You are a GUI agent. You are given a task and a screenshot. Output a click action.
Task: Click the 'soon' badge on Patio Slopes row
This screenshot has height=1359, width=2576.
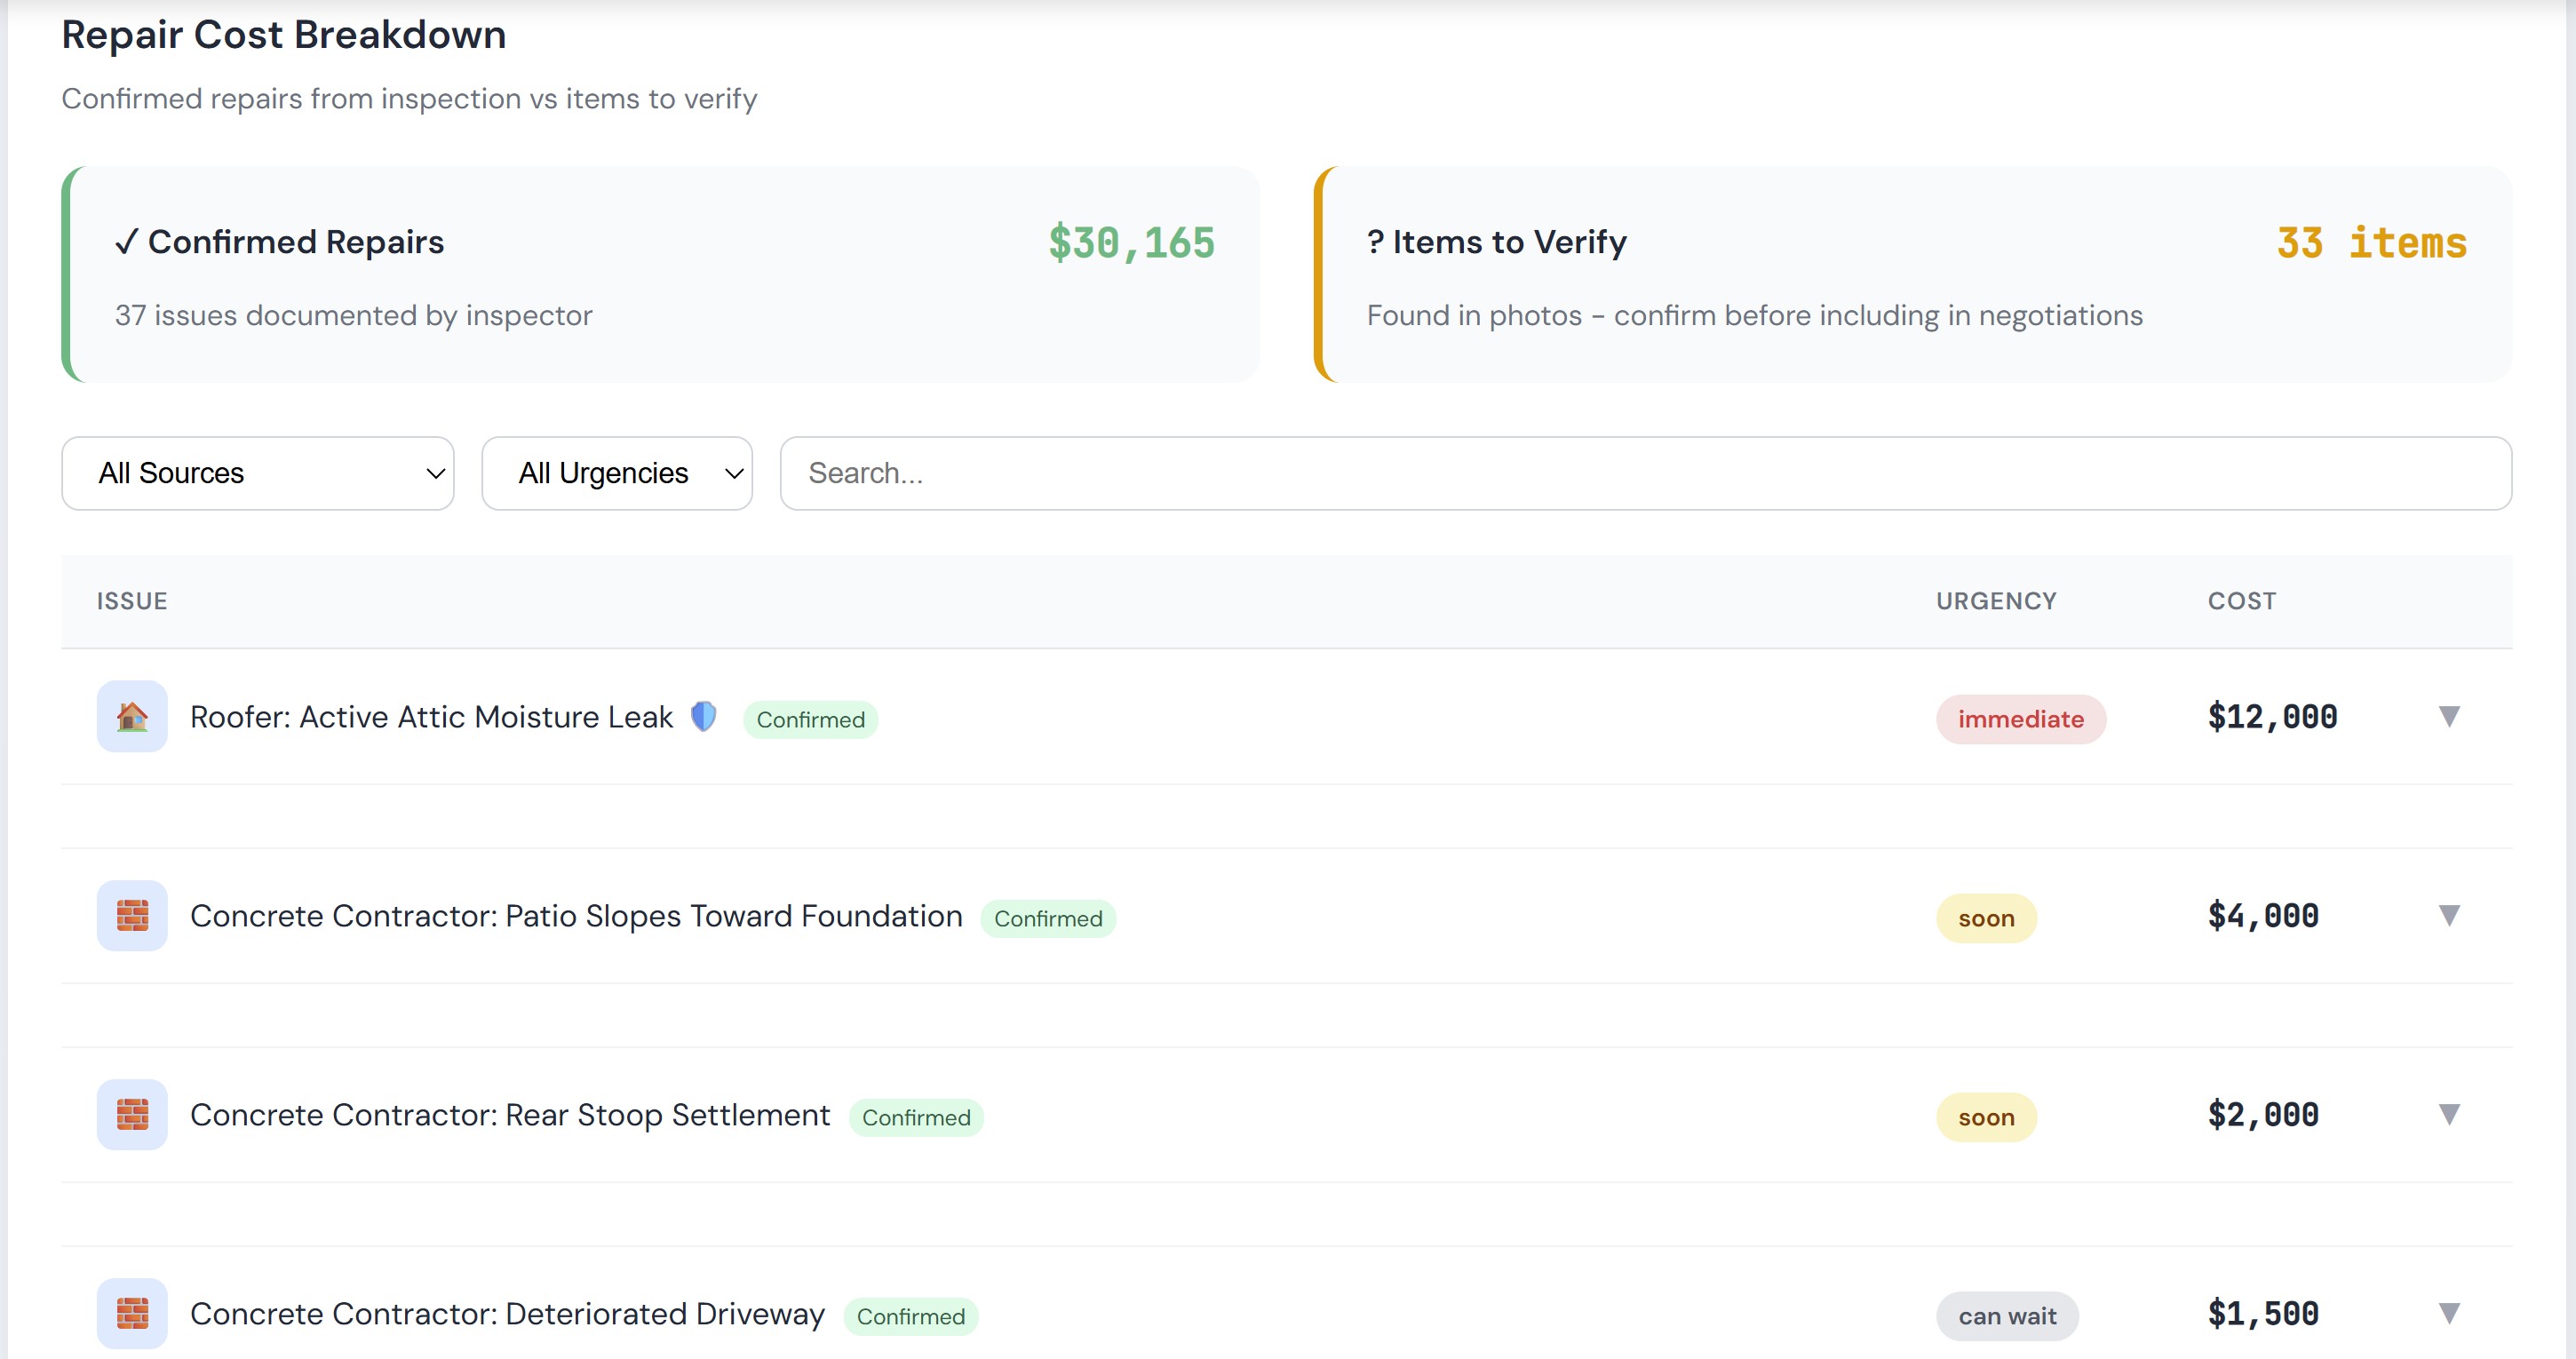click(x=1986, y=917)
